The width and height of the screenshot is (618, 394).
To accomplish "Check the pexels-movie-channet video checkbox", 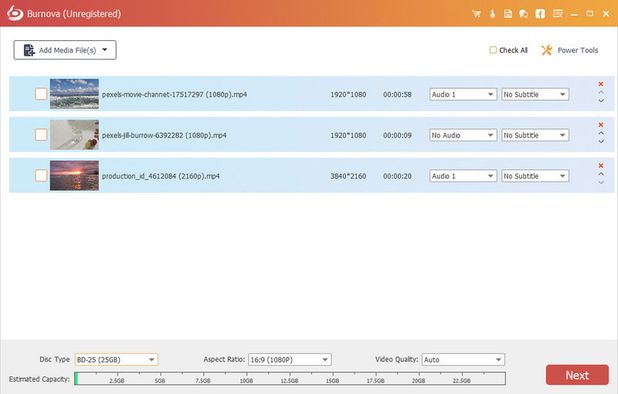I will coord(41,94).
